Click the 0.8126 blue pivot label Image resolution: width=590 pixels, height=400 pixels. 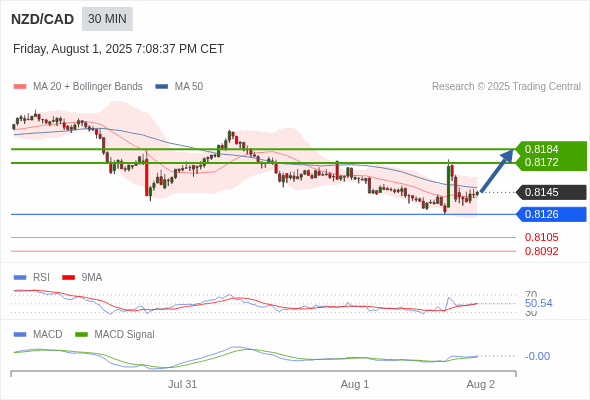tap(552, 214)
